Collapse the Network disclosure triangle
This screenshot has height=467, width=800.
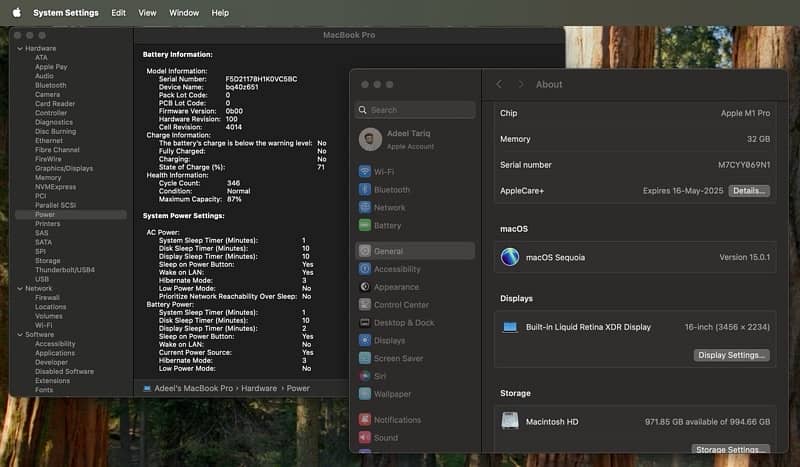point(20,288)
